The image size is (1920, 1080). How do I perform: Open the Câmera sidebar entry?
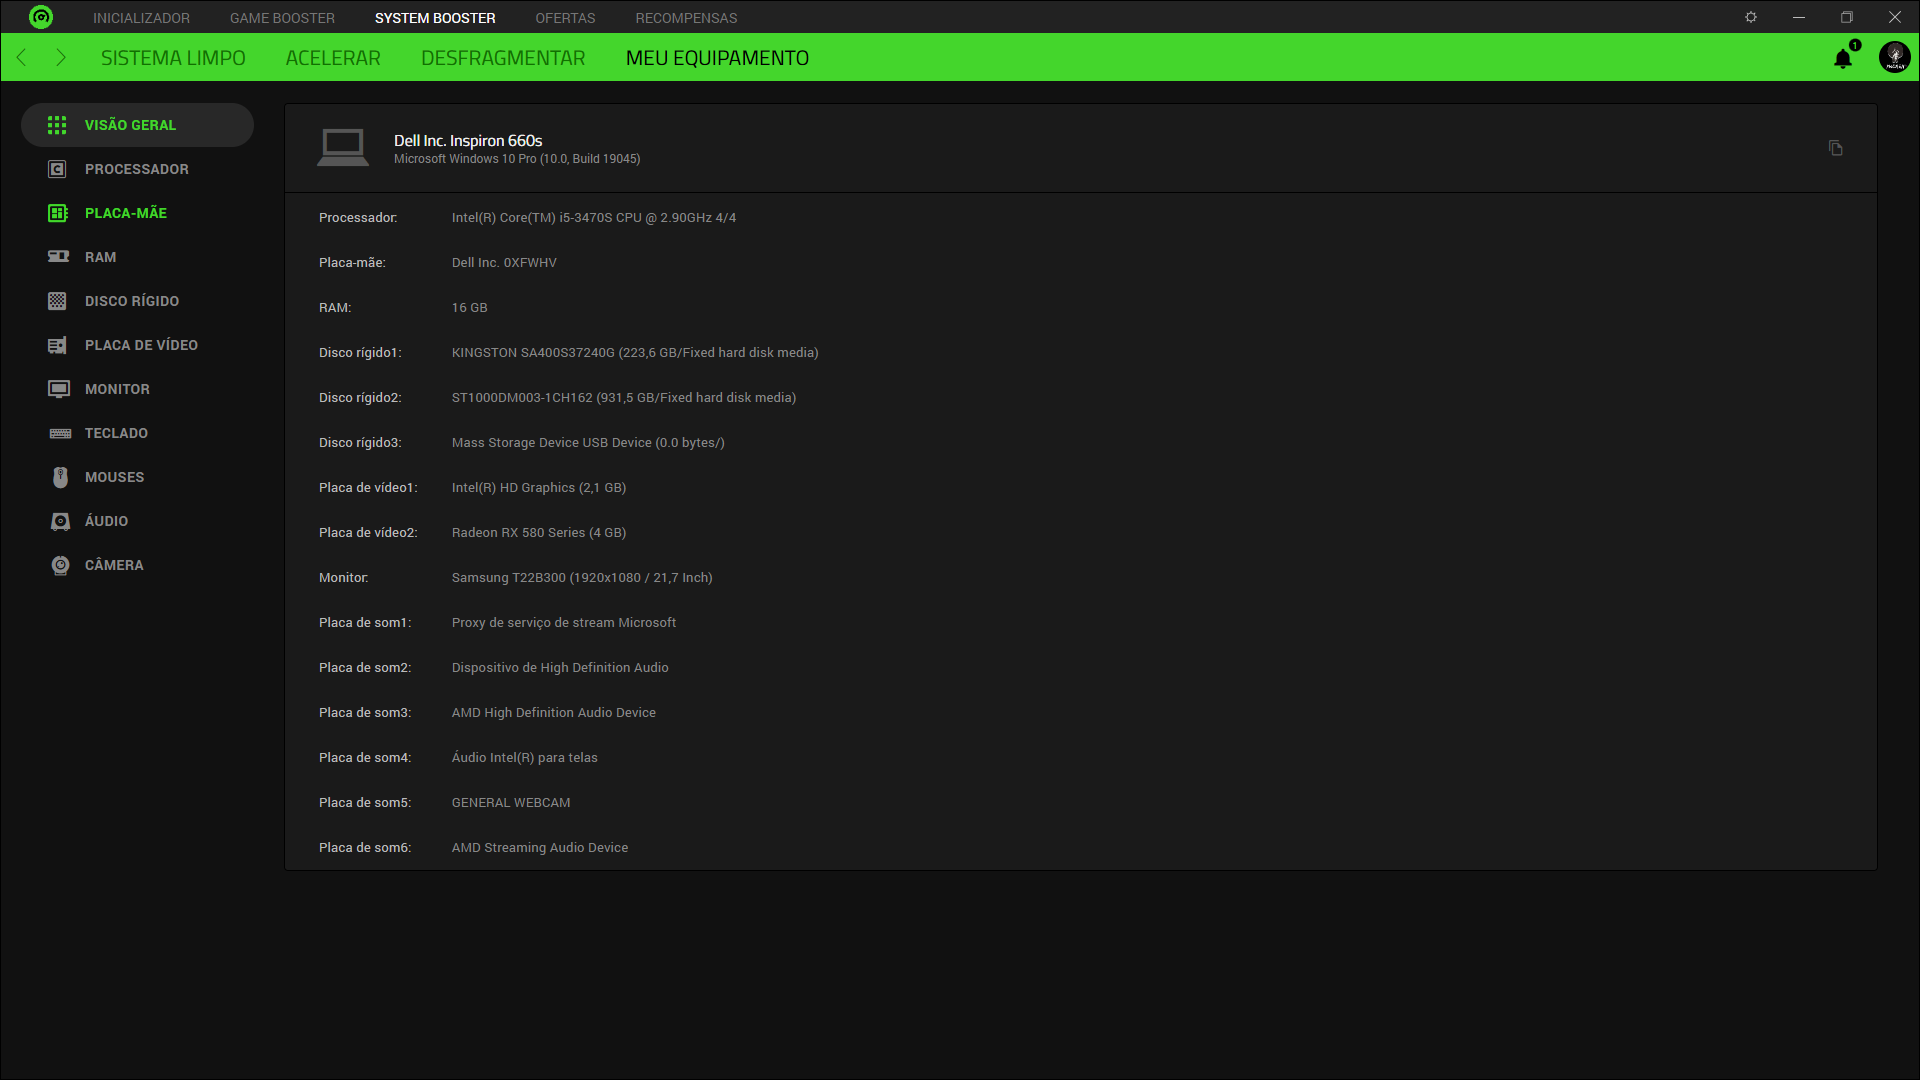click(x=137, y=565)
